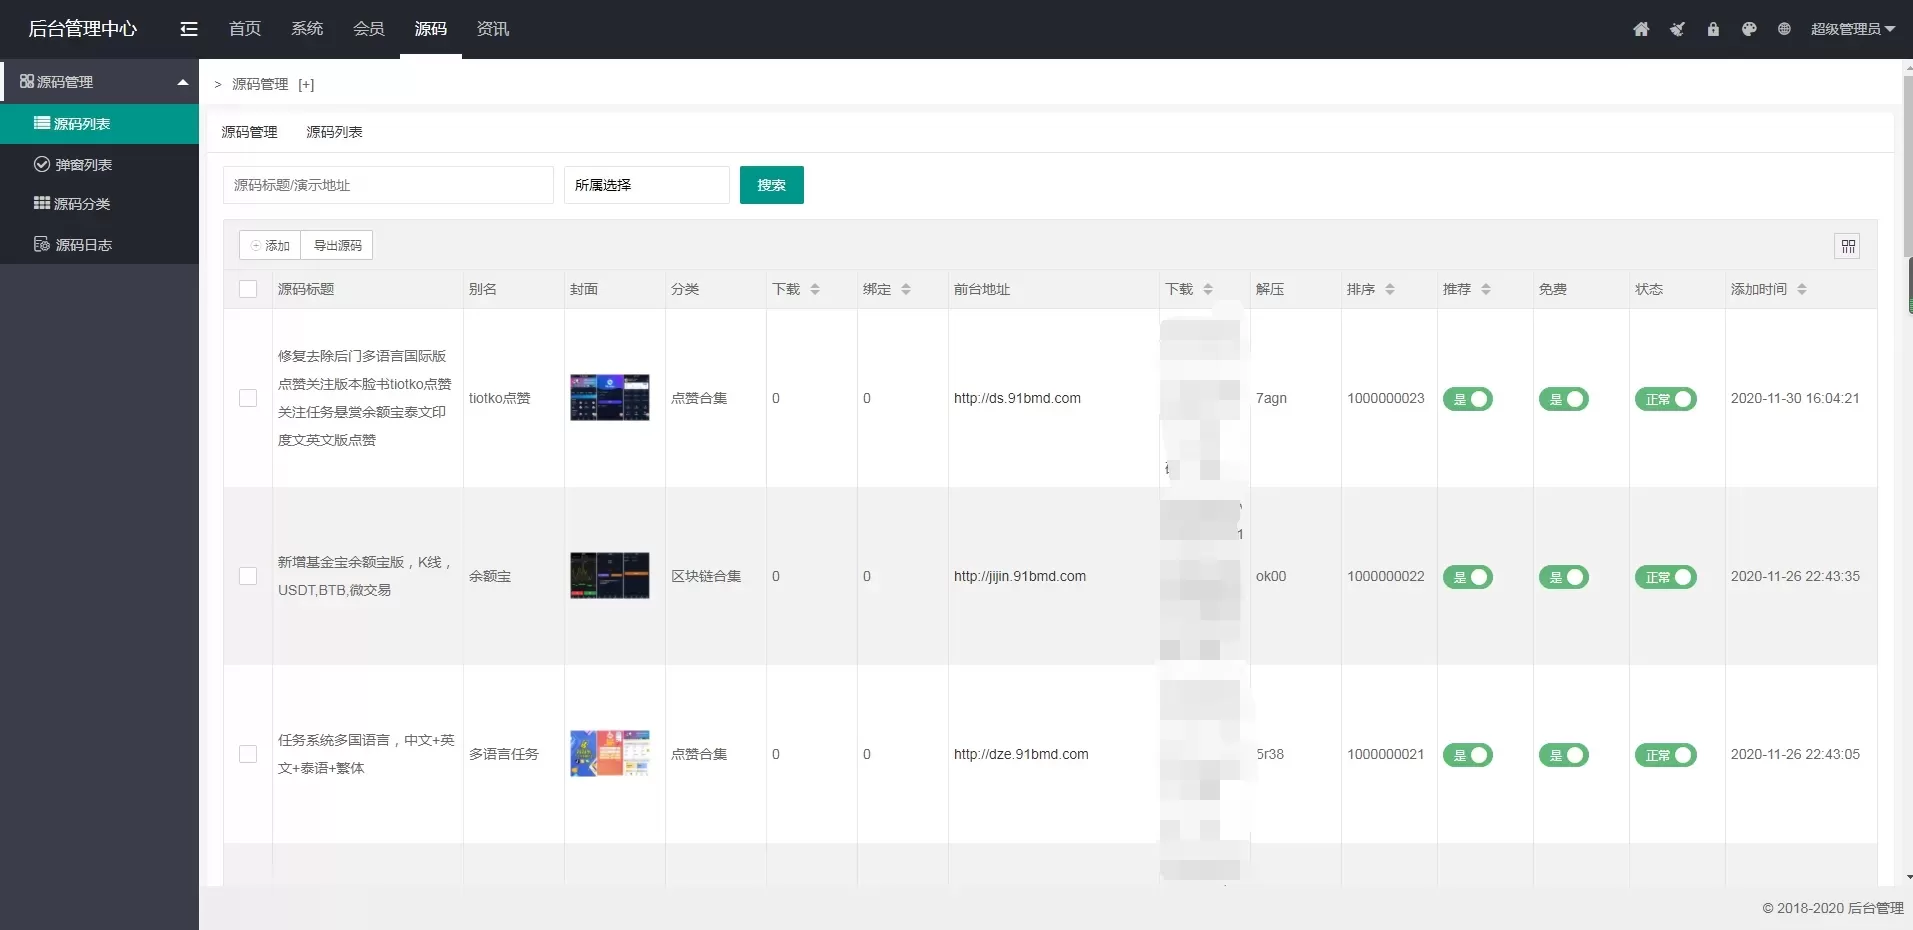1913x930 pixels.
Task: Click the home icon in top bar
Action: (1641, 29)
